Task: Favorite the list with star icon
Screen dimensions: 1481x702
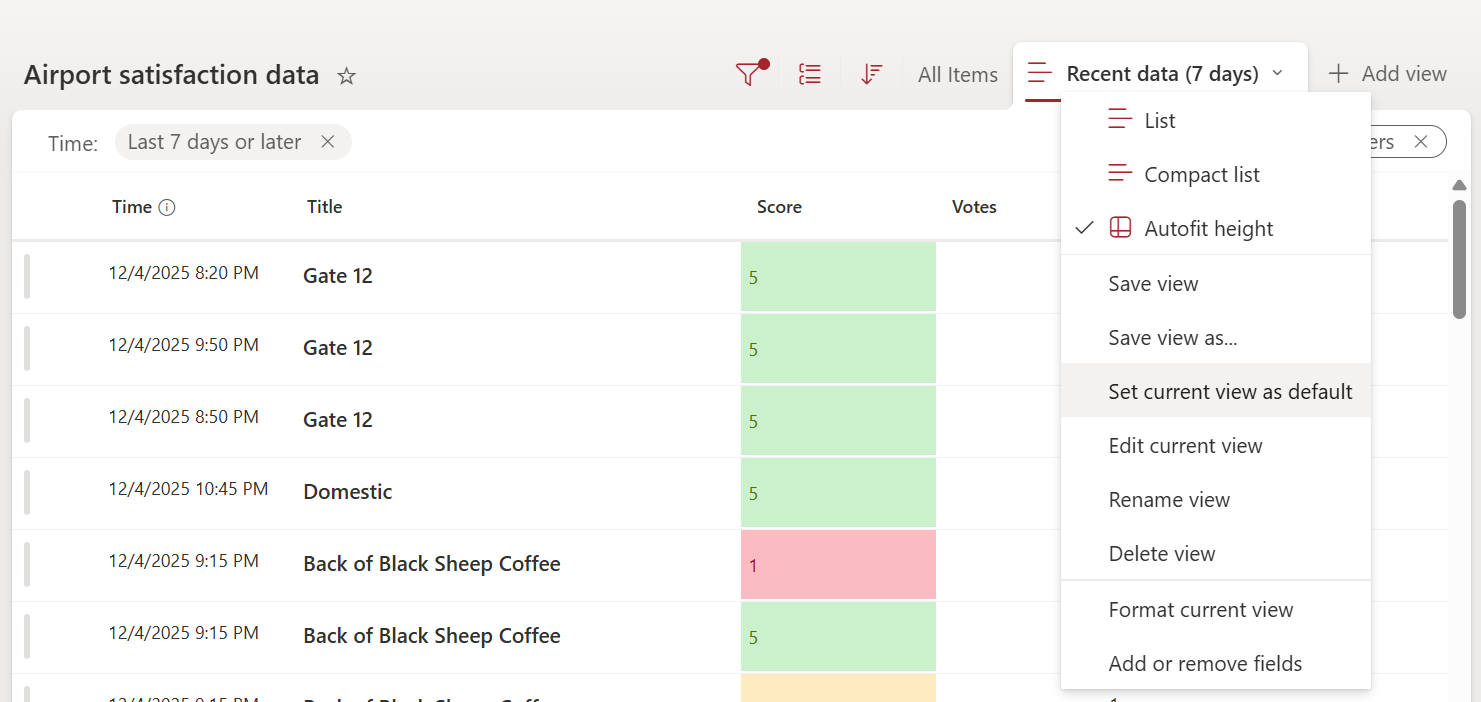Action: pyautogui.click(x=346, y=76)
